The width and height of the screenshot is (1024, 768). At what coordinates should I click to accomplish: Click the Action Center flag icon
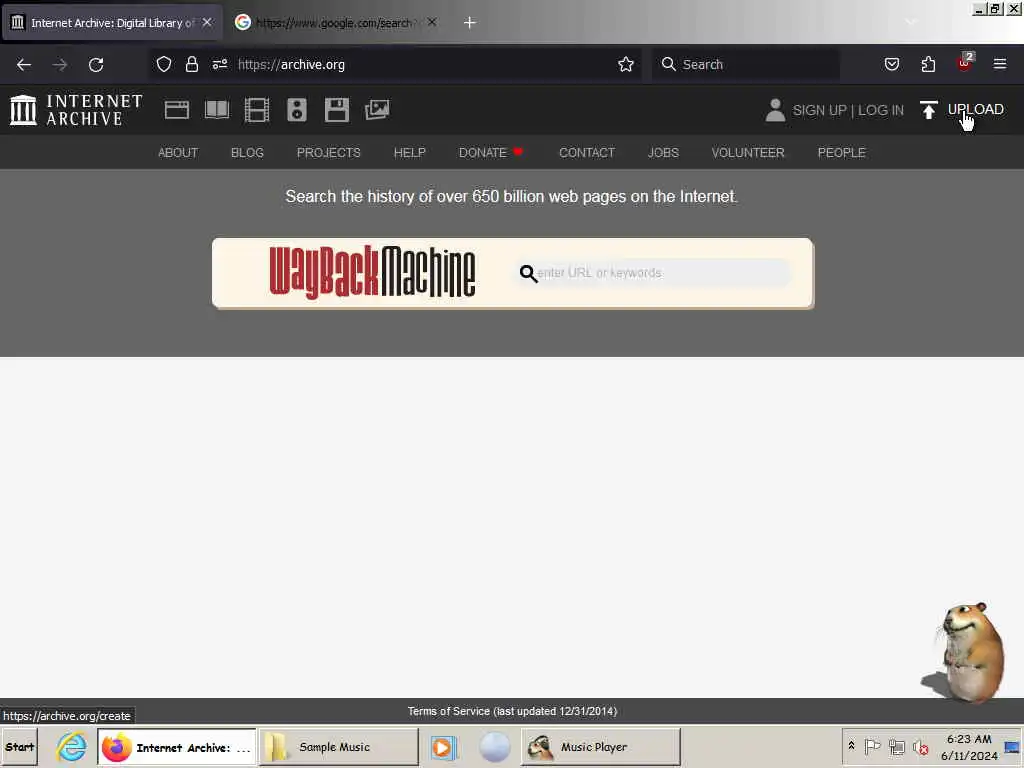coord(872,746)
